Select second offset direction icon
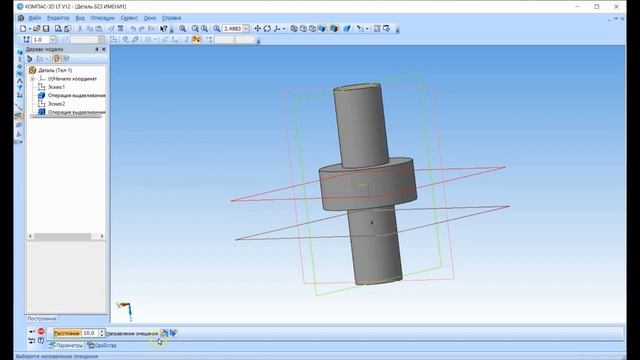This screenshot has height=360, width=640. point(173,333)
